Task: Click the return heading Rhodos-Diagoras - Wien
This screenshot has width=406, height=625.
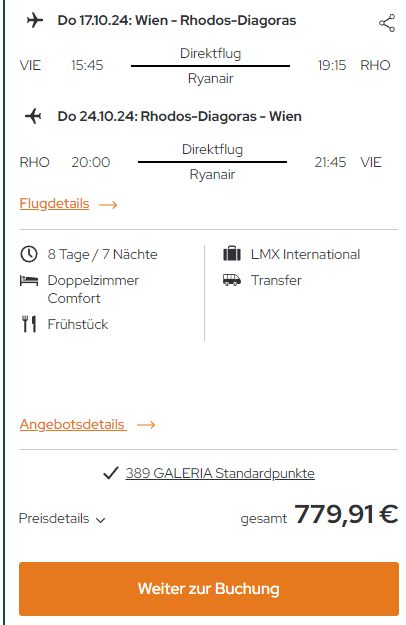Action: click(221, 116)
